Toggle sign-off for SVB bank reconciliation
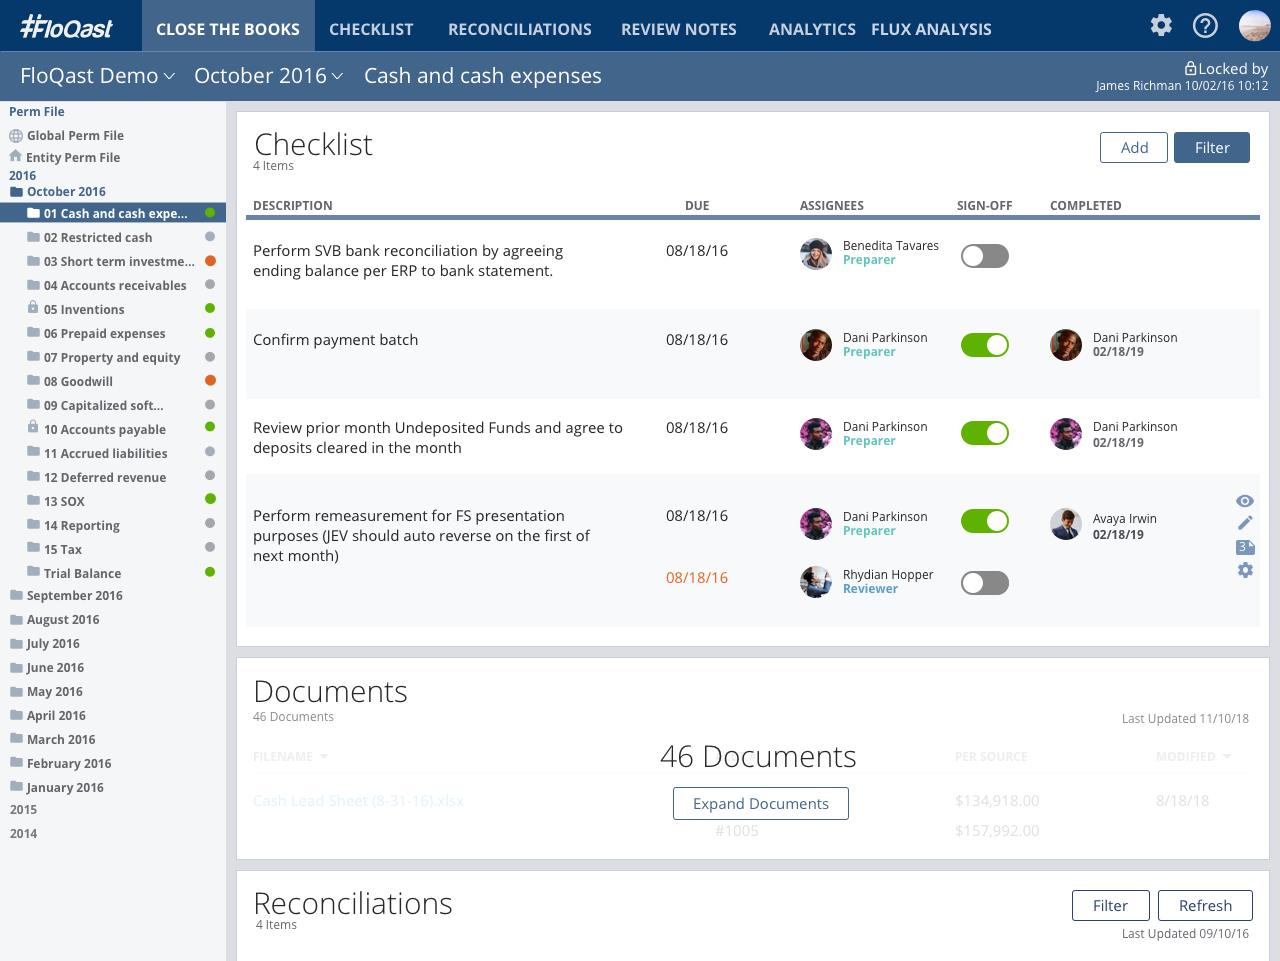 point(985,256)
